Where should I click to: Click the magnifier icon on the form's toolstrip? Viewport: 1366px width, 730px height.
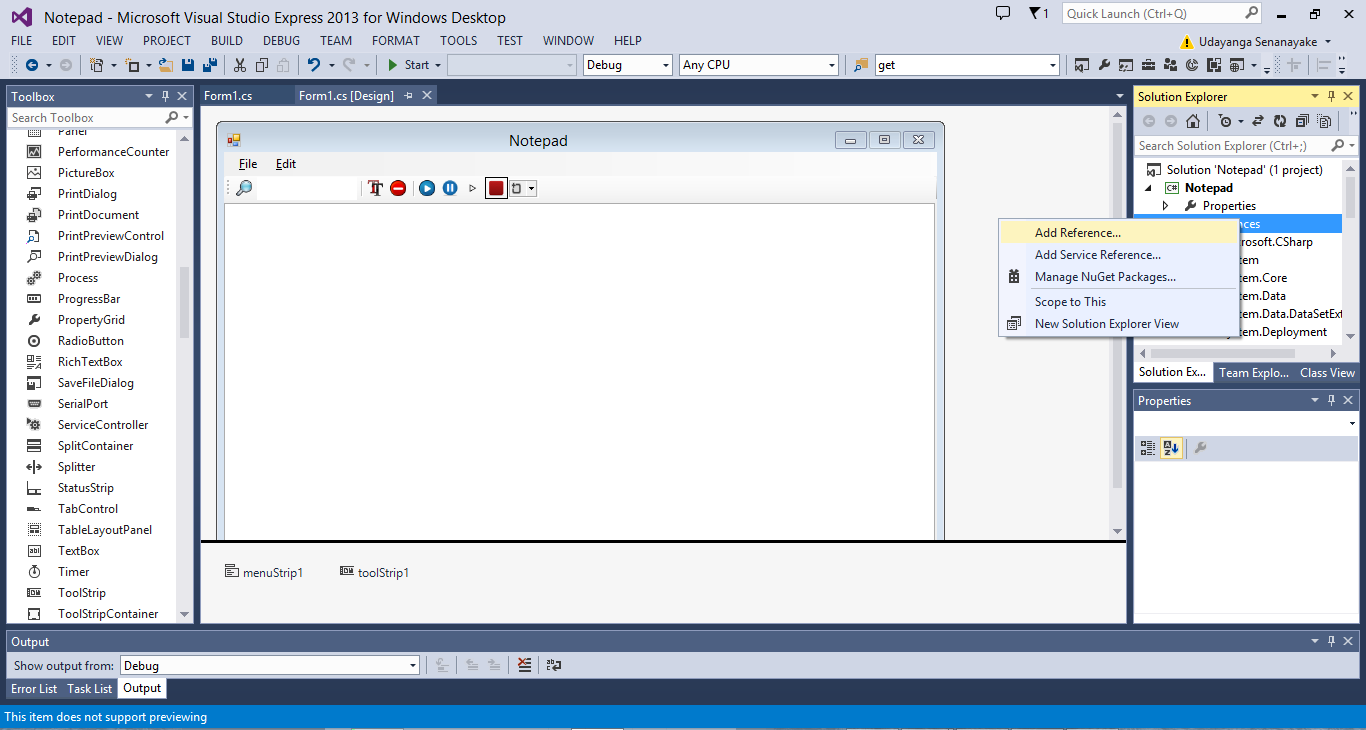[x=244, y=188]
